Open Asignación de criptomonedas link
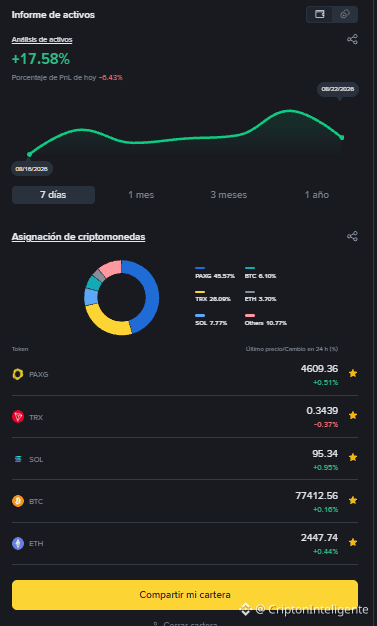The image size is (377, 626). pos(78,237)
